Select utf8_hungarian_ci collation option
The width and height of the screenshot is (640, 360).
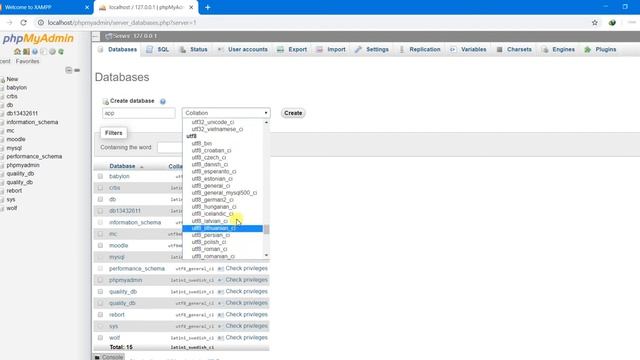214,207
